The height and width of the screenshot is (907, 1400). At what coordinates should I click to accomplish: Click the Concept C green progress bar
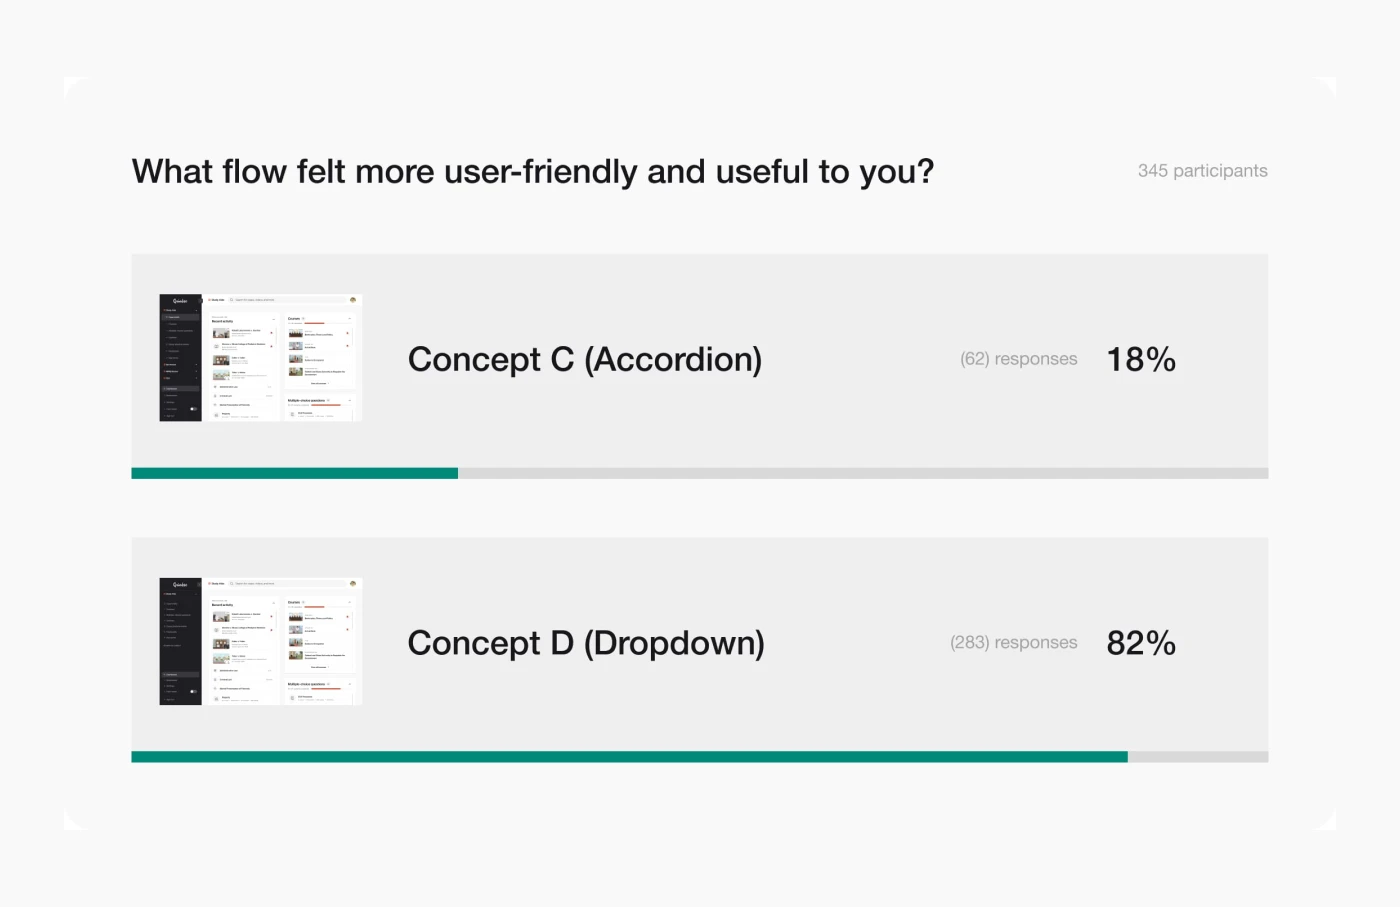294,473
